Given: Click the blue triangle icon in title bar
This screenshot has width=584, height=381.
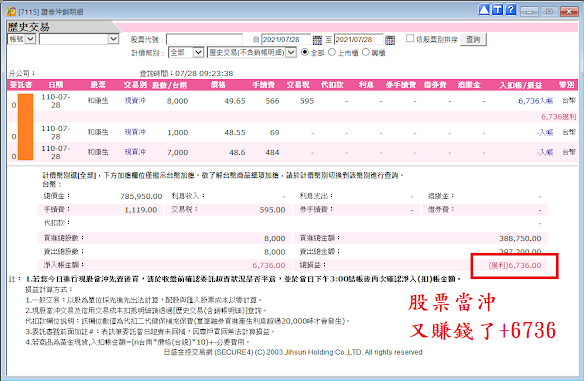Looking at the screenshot, I should pos(484,10).
